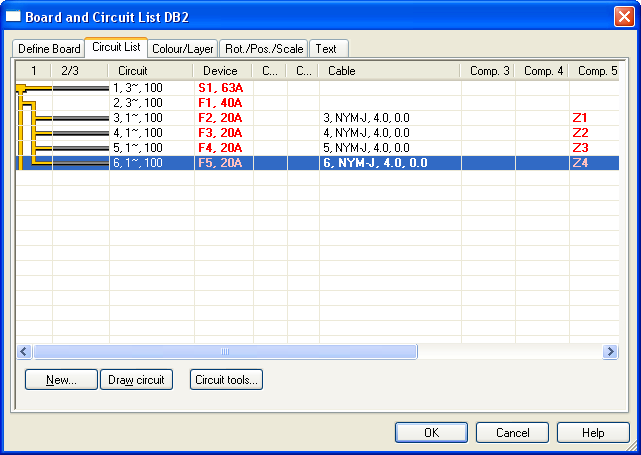Screen dimensions: 641x455
Task: Click the Draw circuit button
Action: point(136,380)
